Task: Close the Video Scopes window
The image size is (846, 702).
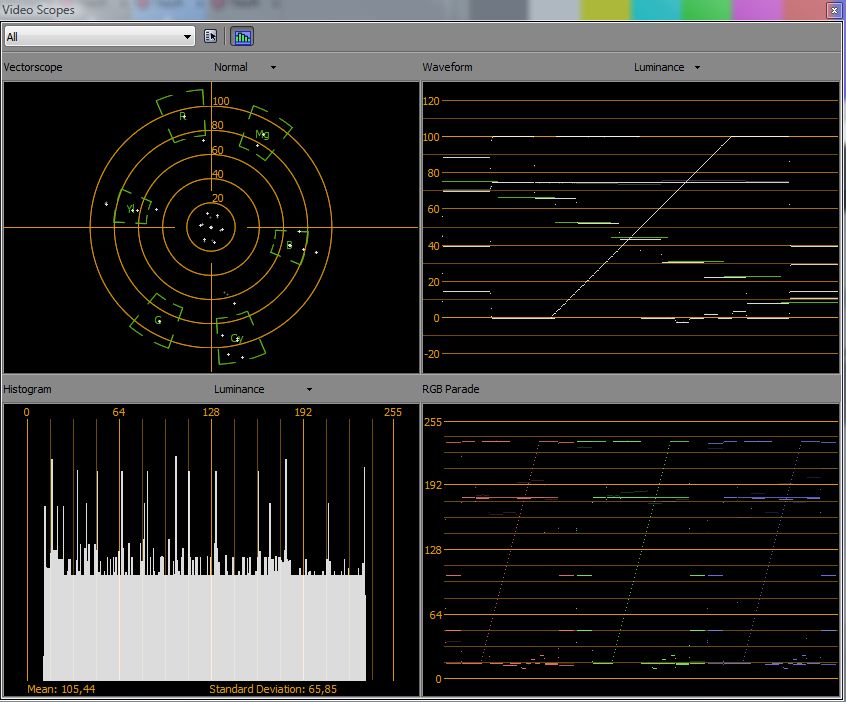Action: (834, 10)
